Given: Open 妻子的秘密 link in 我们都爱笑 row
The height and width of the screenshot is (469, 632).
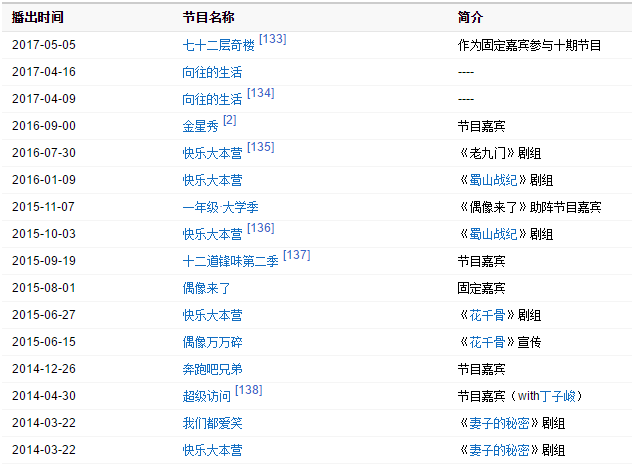Looking at the screenshot, I should pyautogui.click(x=499, y=423).
